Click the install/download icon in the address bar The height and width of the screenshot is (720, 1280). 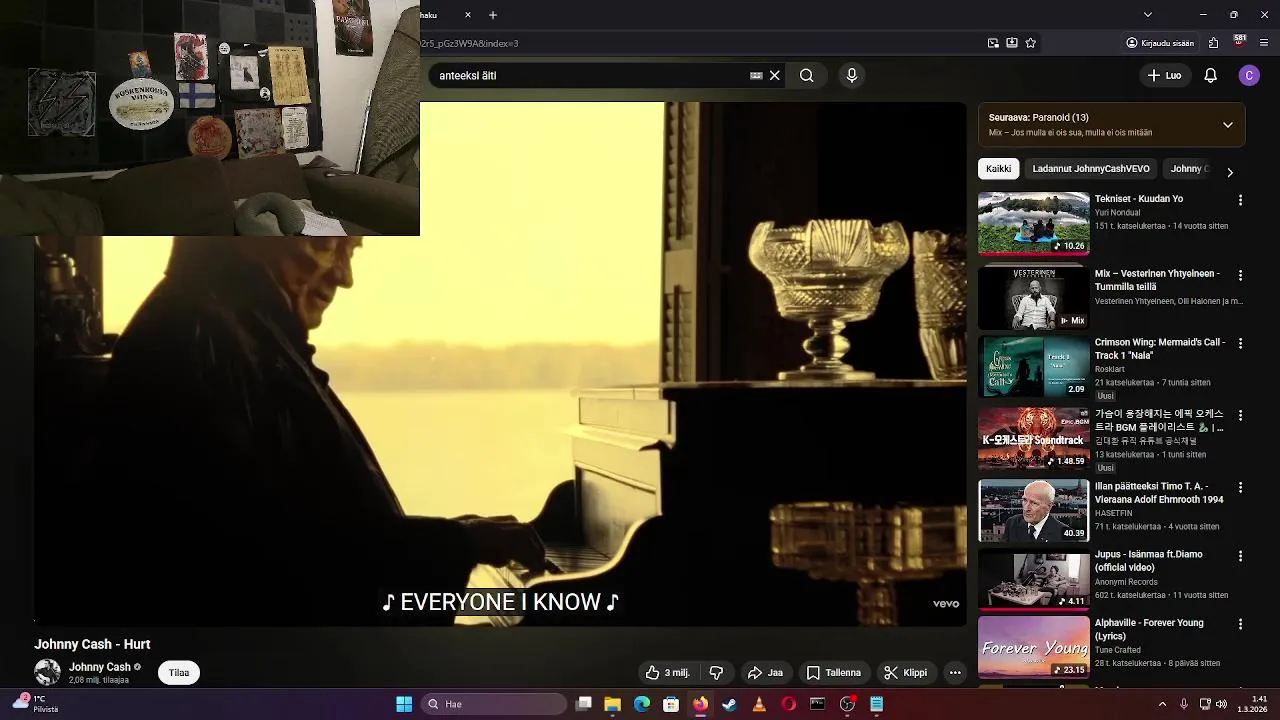click(1012, 43)
